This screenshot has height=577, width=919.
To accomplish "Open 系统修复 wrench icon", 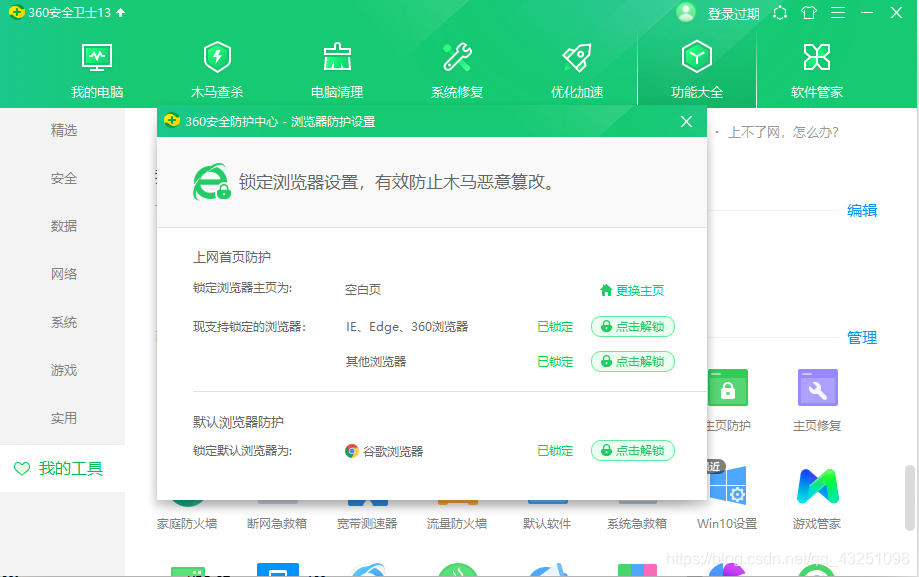I will [x=457, y=57].
